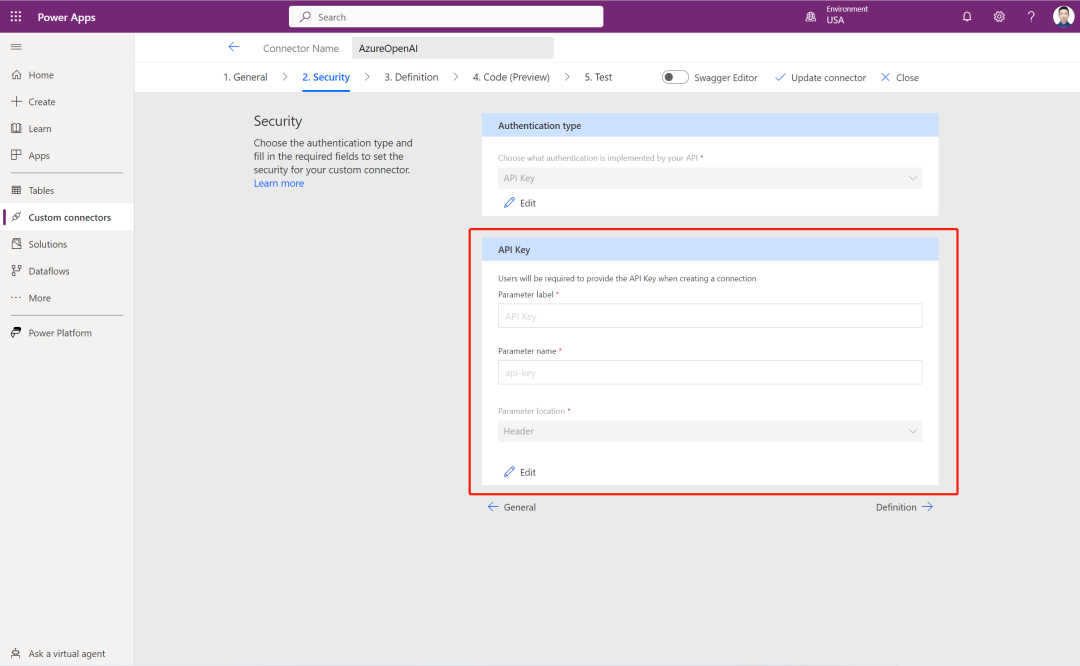
Task: Go to the 4. Code (Preview) step
Action: tap(511, 77)
